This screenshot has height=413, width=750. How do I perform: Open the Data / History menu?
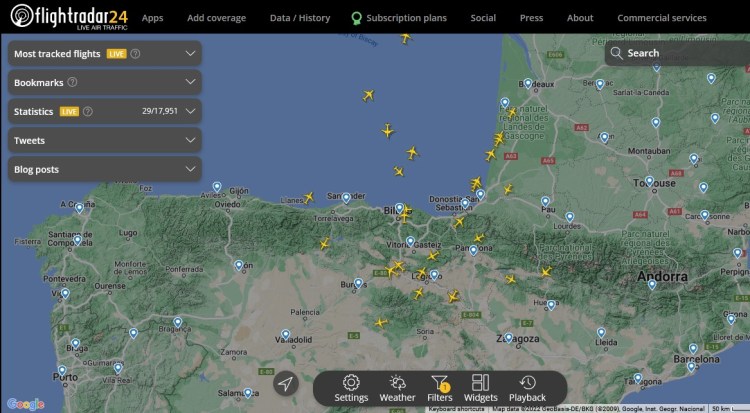pos(299,18)
